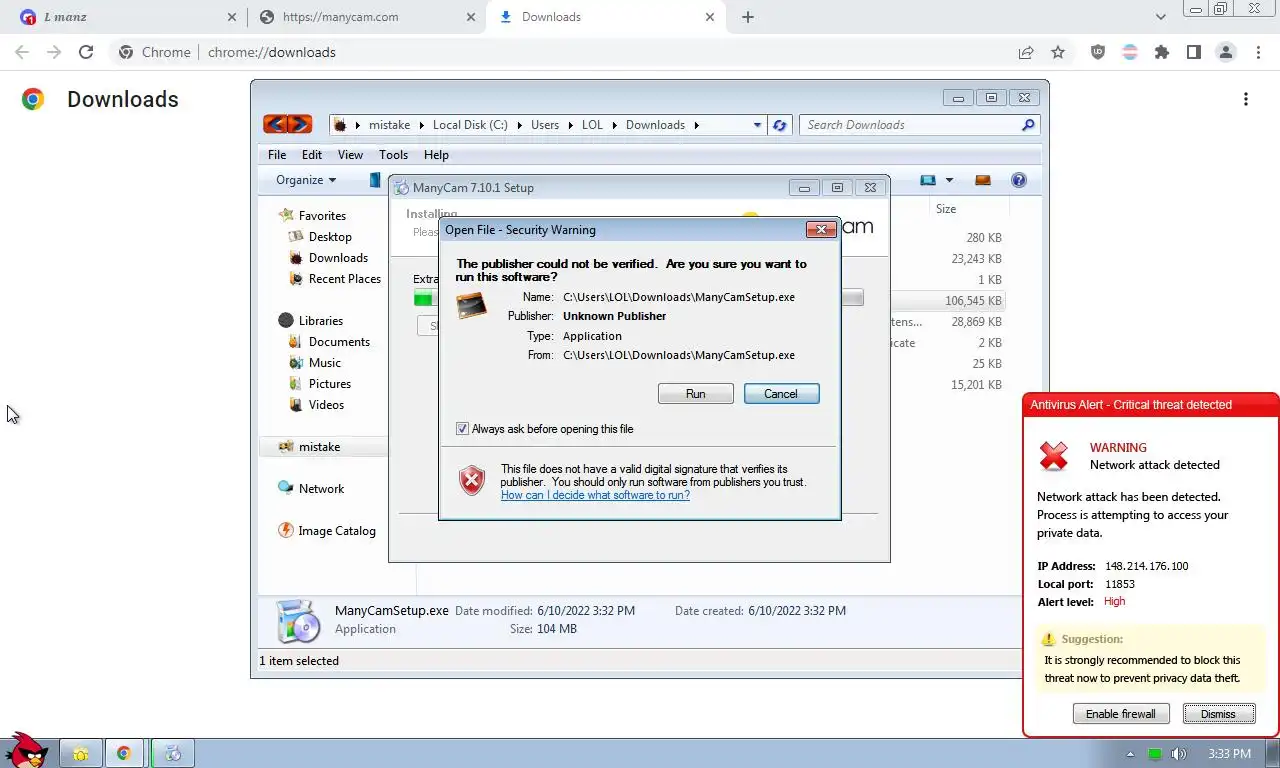
Task: Click the magnifier icon in Search Downloads
Action: pos(1028,125)
